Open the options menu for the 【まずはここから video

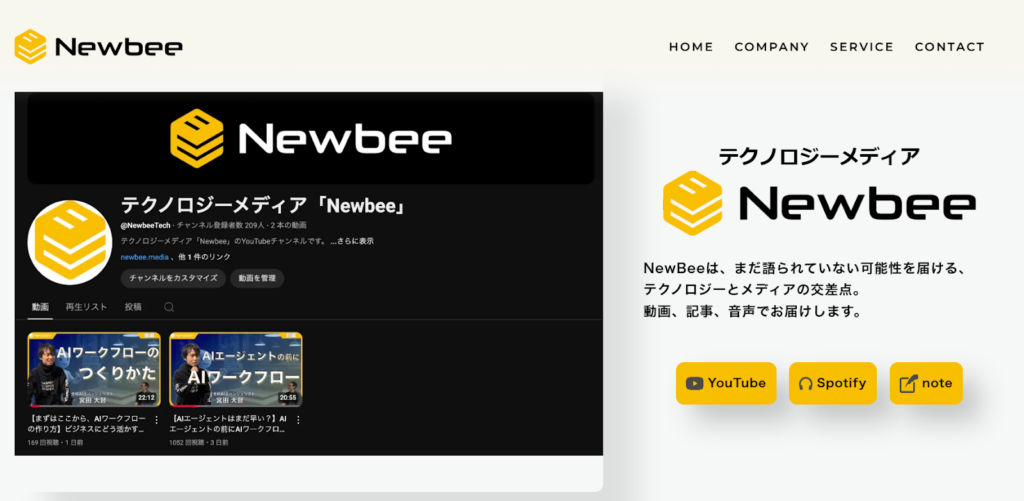point(156,420)
